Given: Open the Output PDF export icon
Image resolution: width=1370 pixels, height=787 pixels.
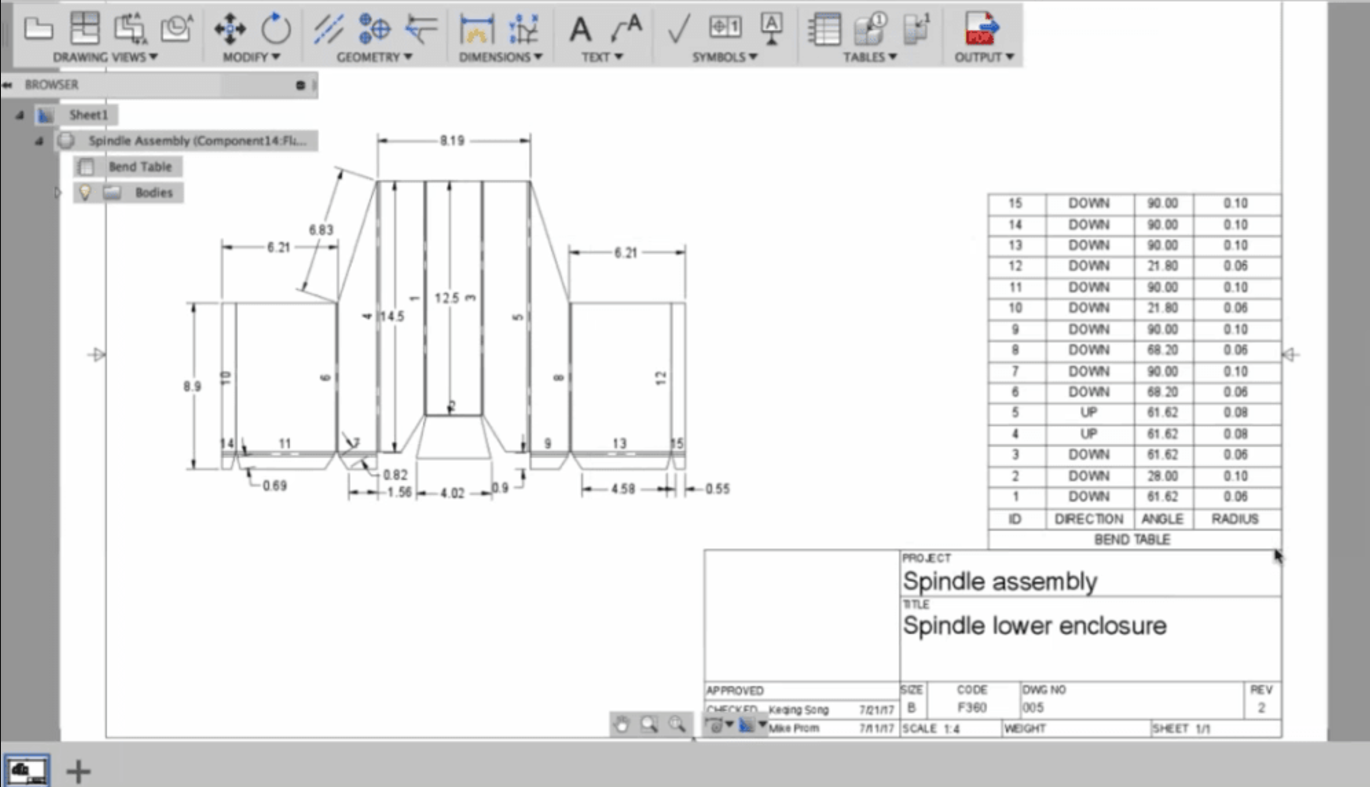Looking at the screenshot, I should pos(983,28).
